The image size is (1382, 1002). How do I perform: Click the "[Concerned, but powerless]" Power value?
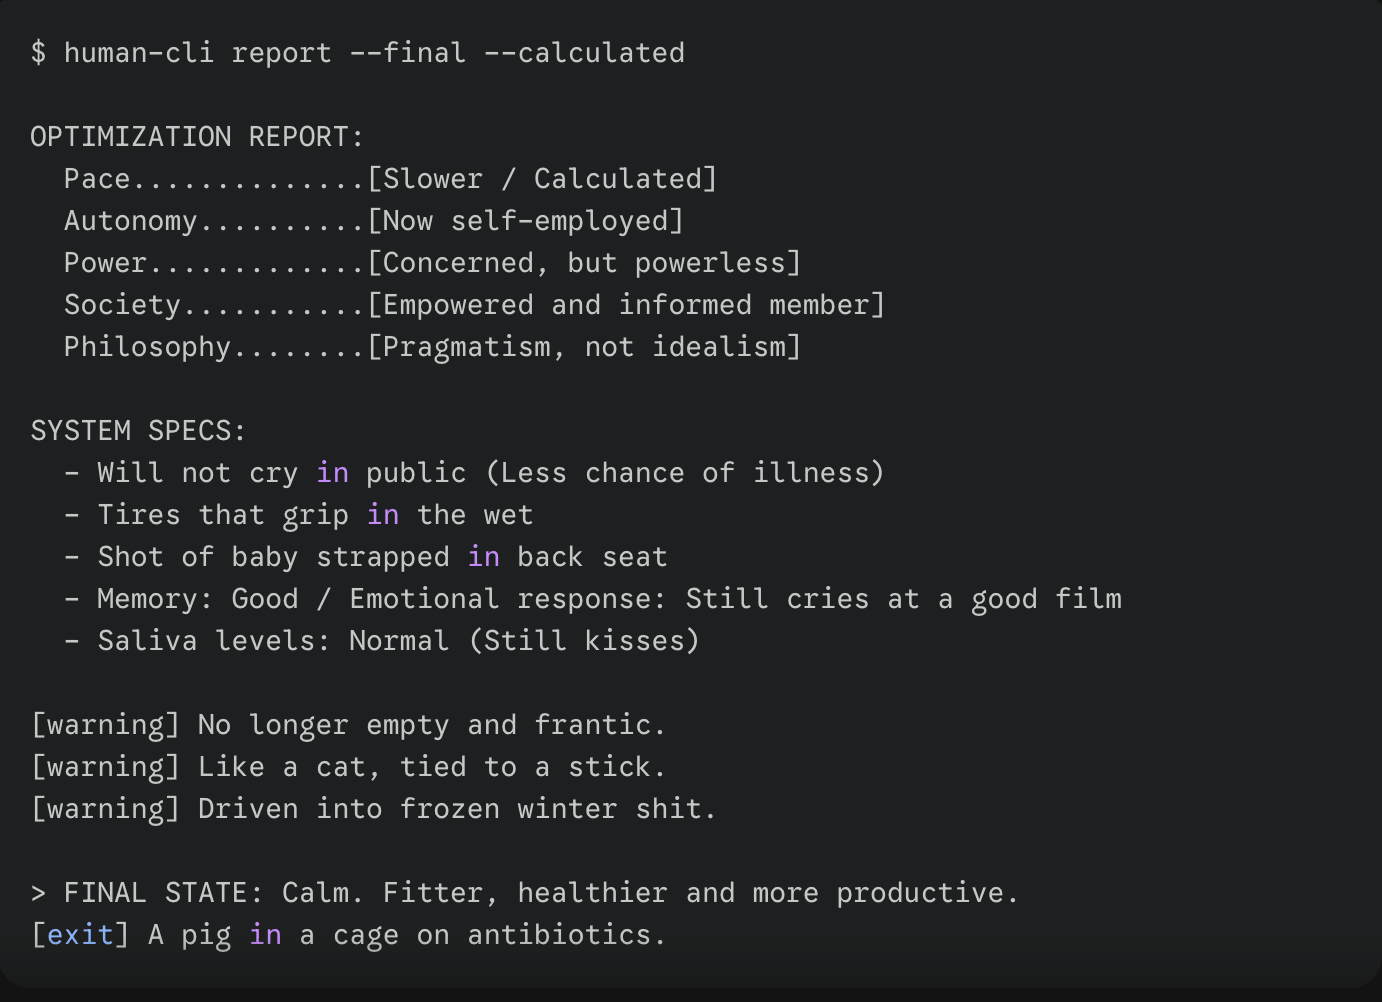[584, 263]
